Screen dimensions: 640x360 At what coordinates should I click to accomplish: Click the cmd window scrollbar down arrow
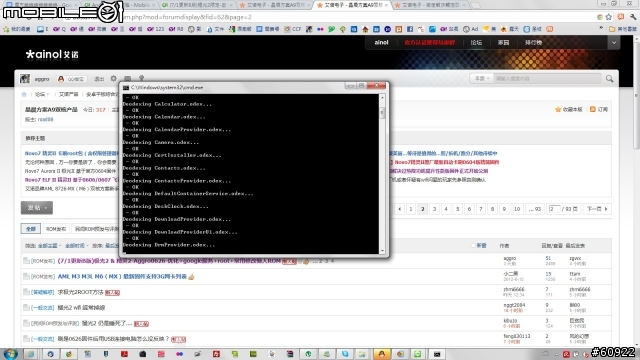[x=382, y=251]
